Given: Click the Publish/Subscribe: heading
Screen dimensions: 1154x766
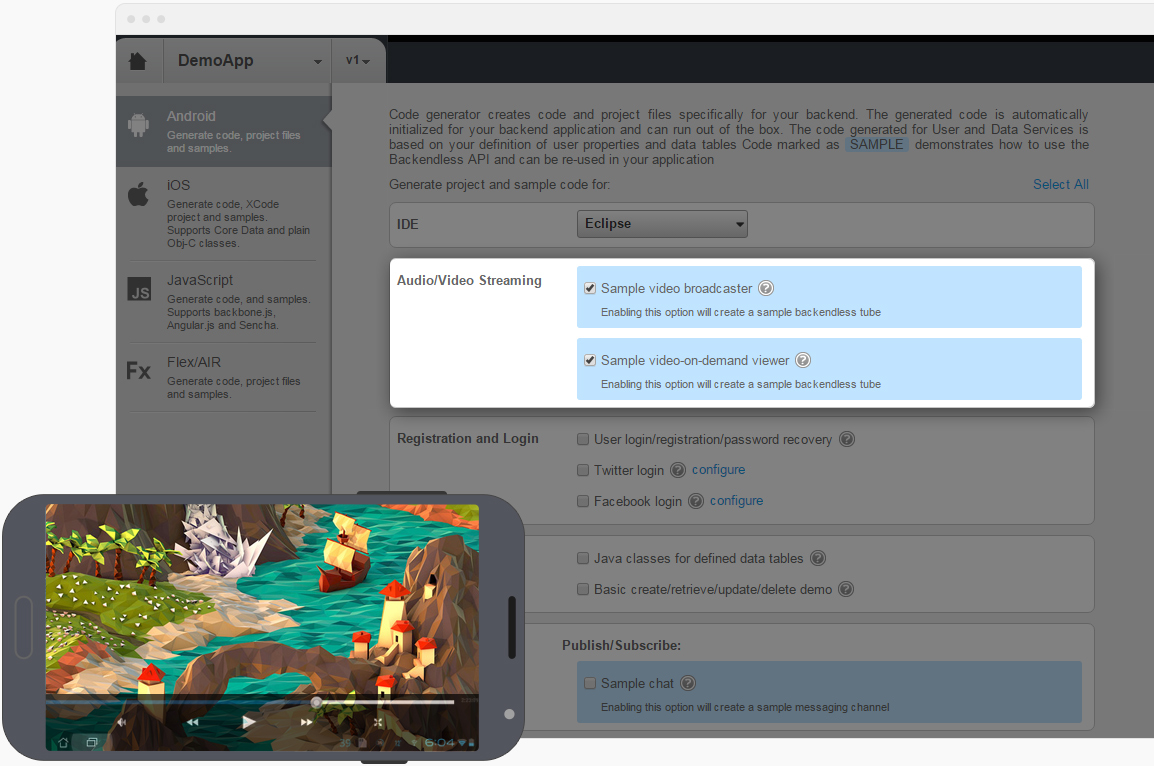Looking at the screenshot, I should 621,645.
